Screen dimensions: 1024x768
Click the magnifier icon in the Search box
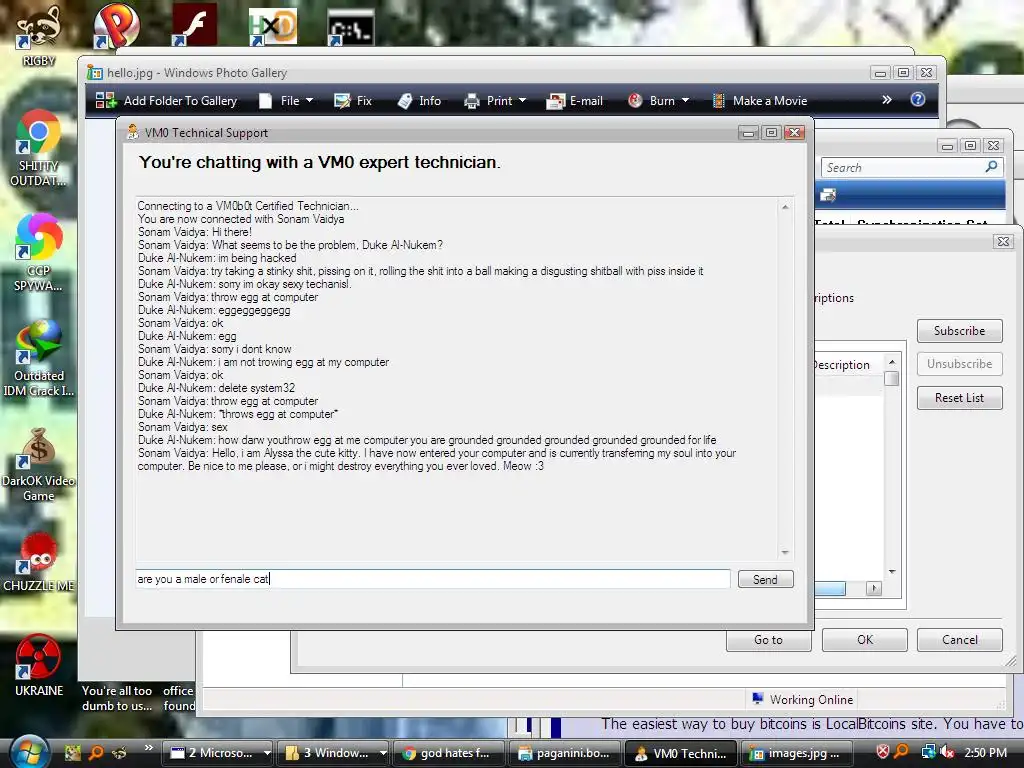(x=991, y=167)
